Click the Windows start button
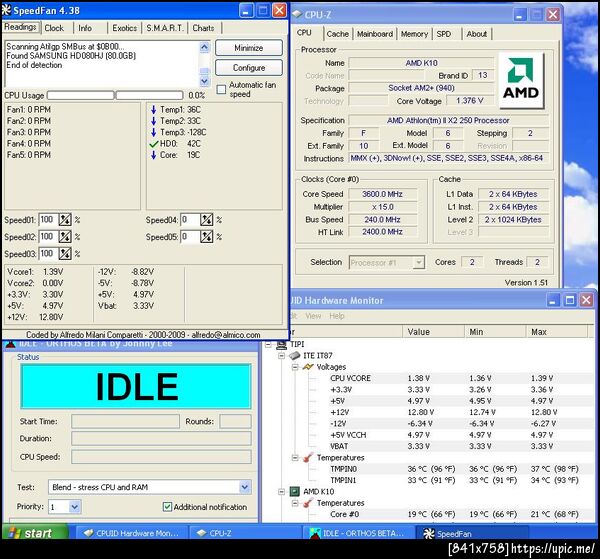The height and width of the screenshot is (559, 600). click(35, 533)
